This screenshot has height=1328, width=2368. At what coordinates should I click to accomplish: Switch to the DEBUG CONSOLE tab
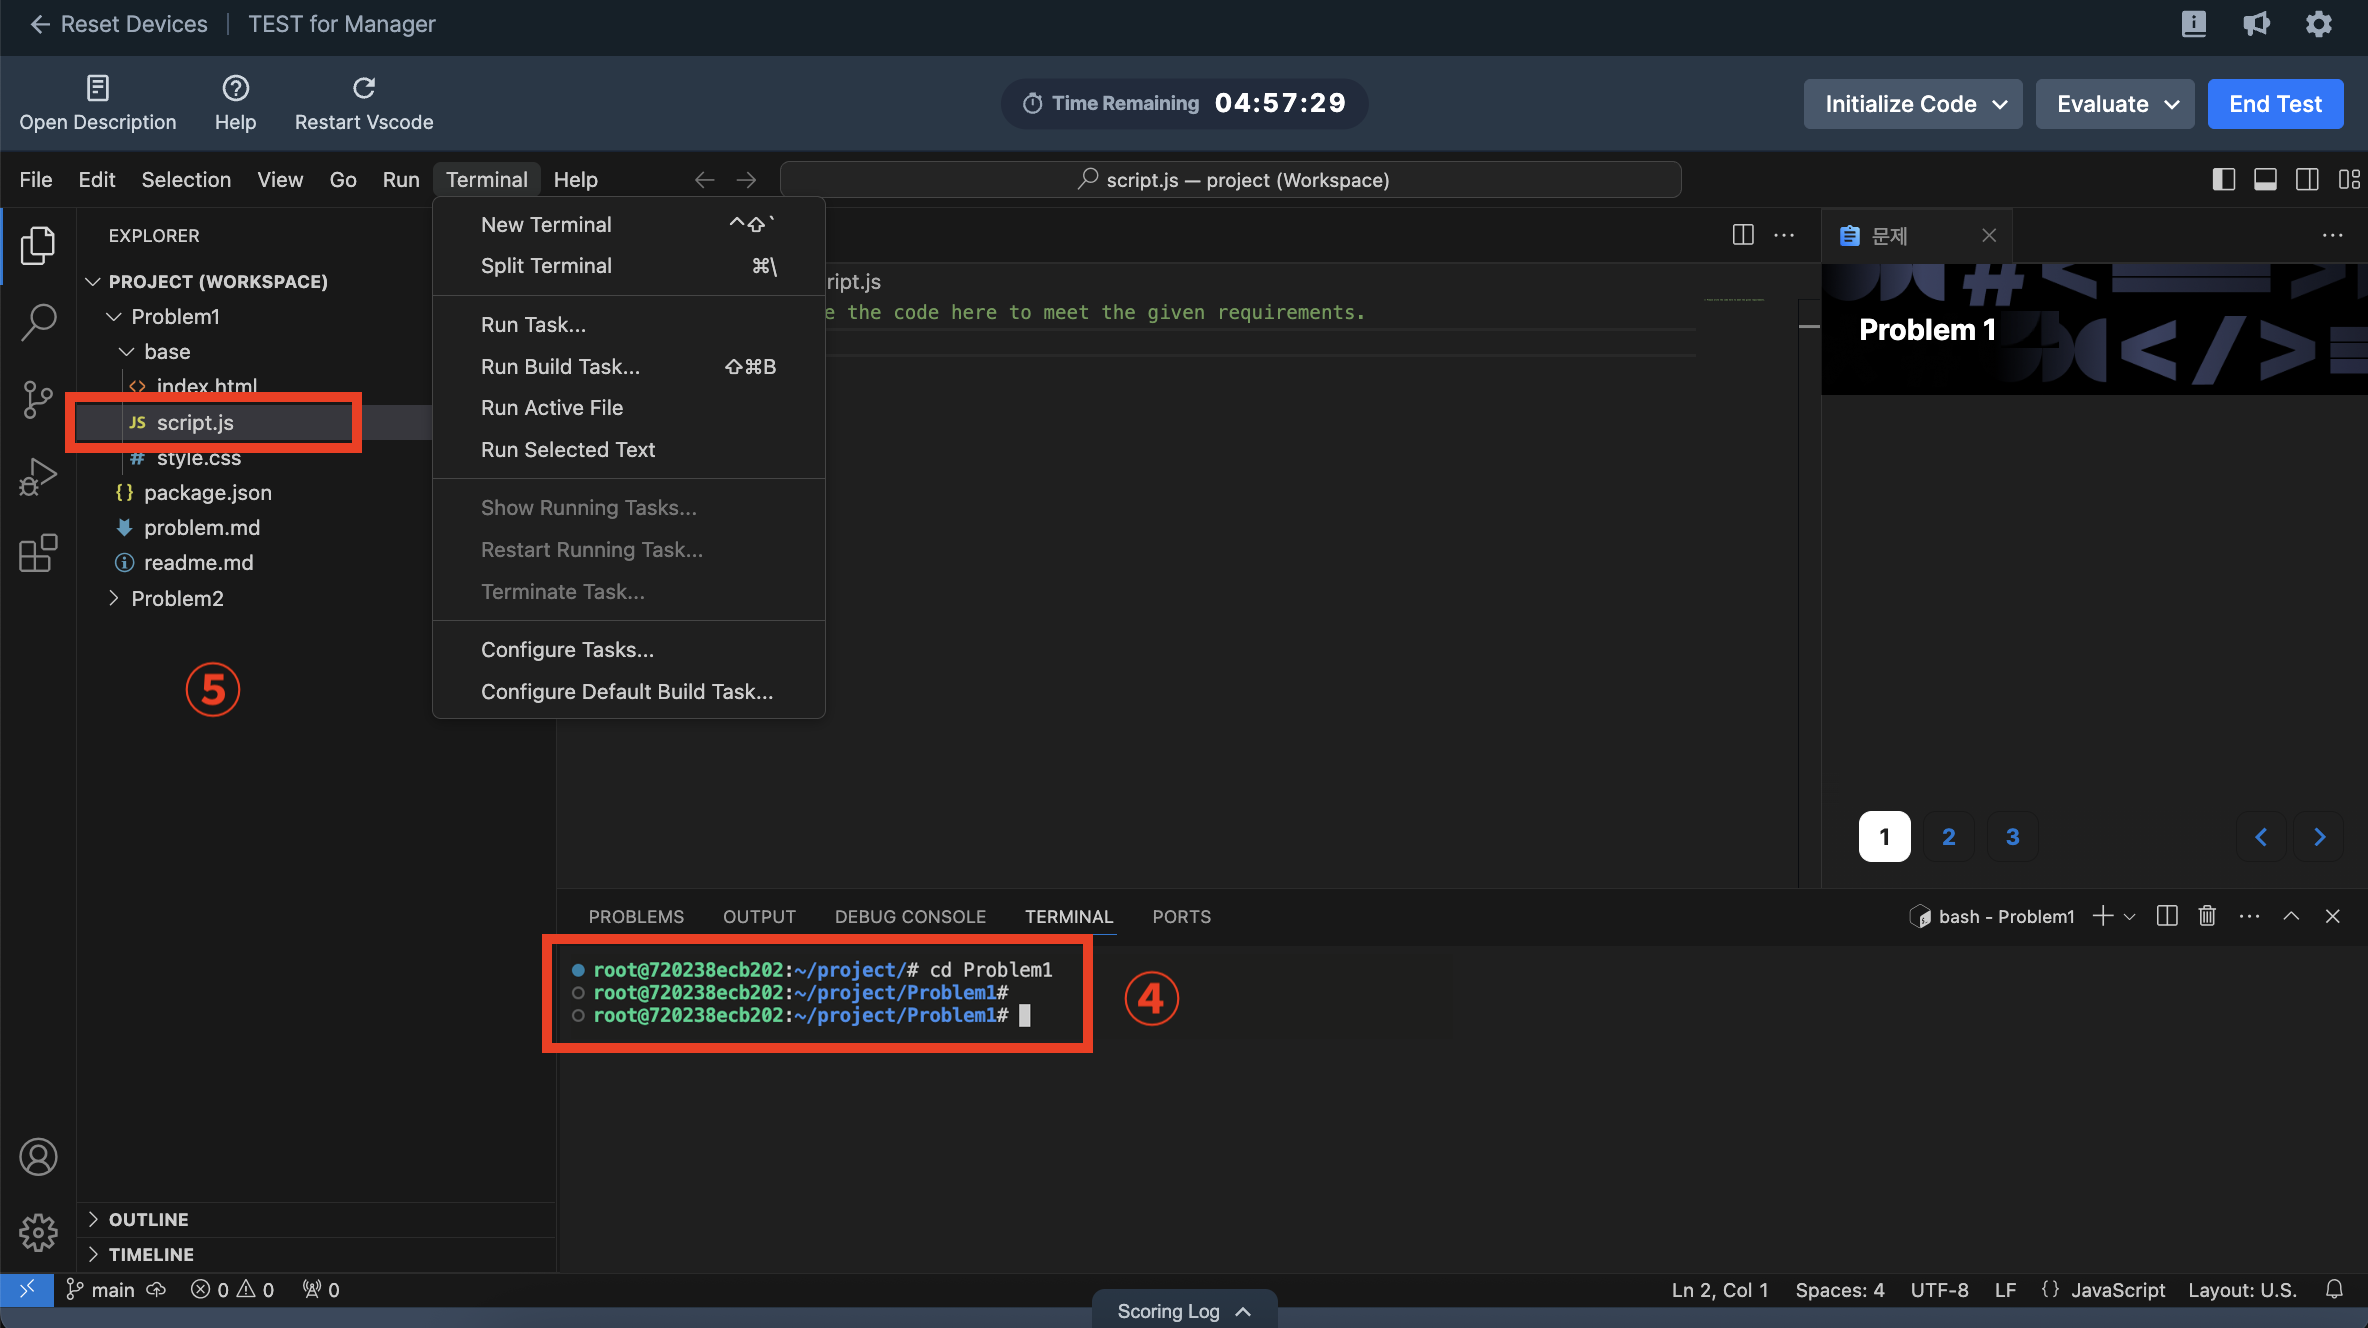coord(910,916)
